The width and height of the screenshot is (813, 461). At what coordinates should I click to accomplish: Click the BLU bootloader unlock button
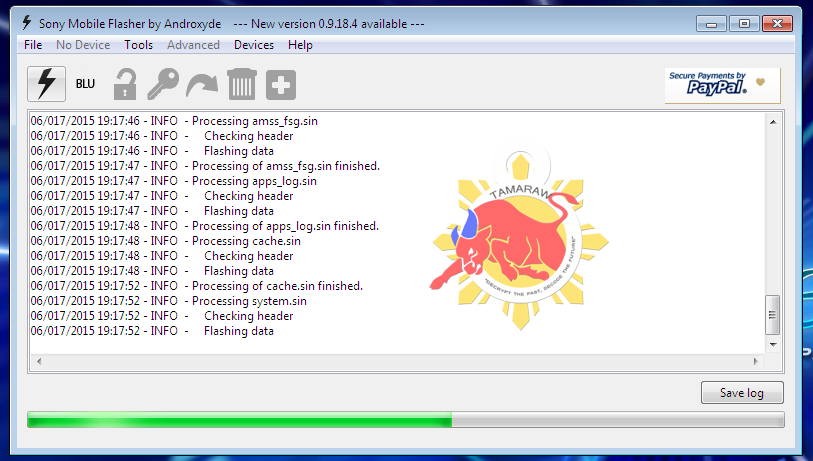(85, 84)
